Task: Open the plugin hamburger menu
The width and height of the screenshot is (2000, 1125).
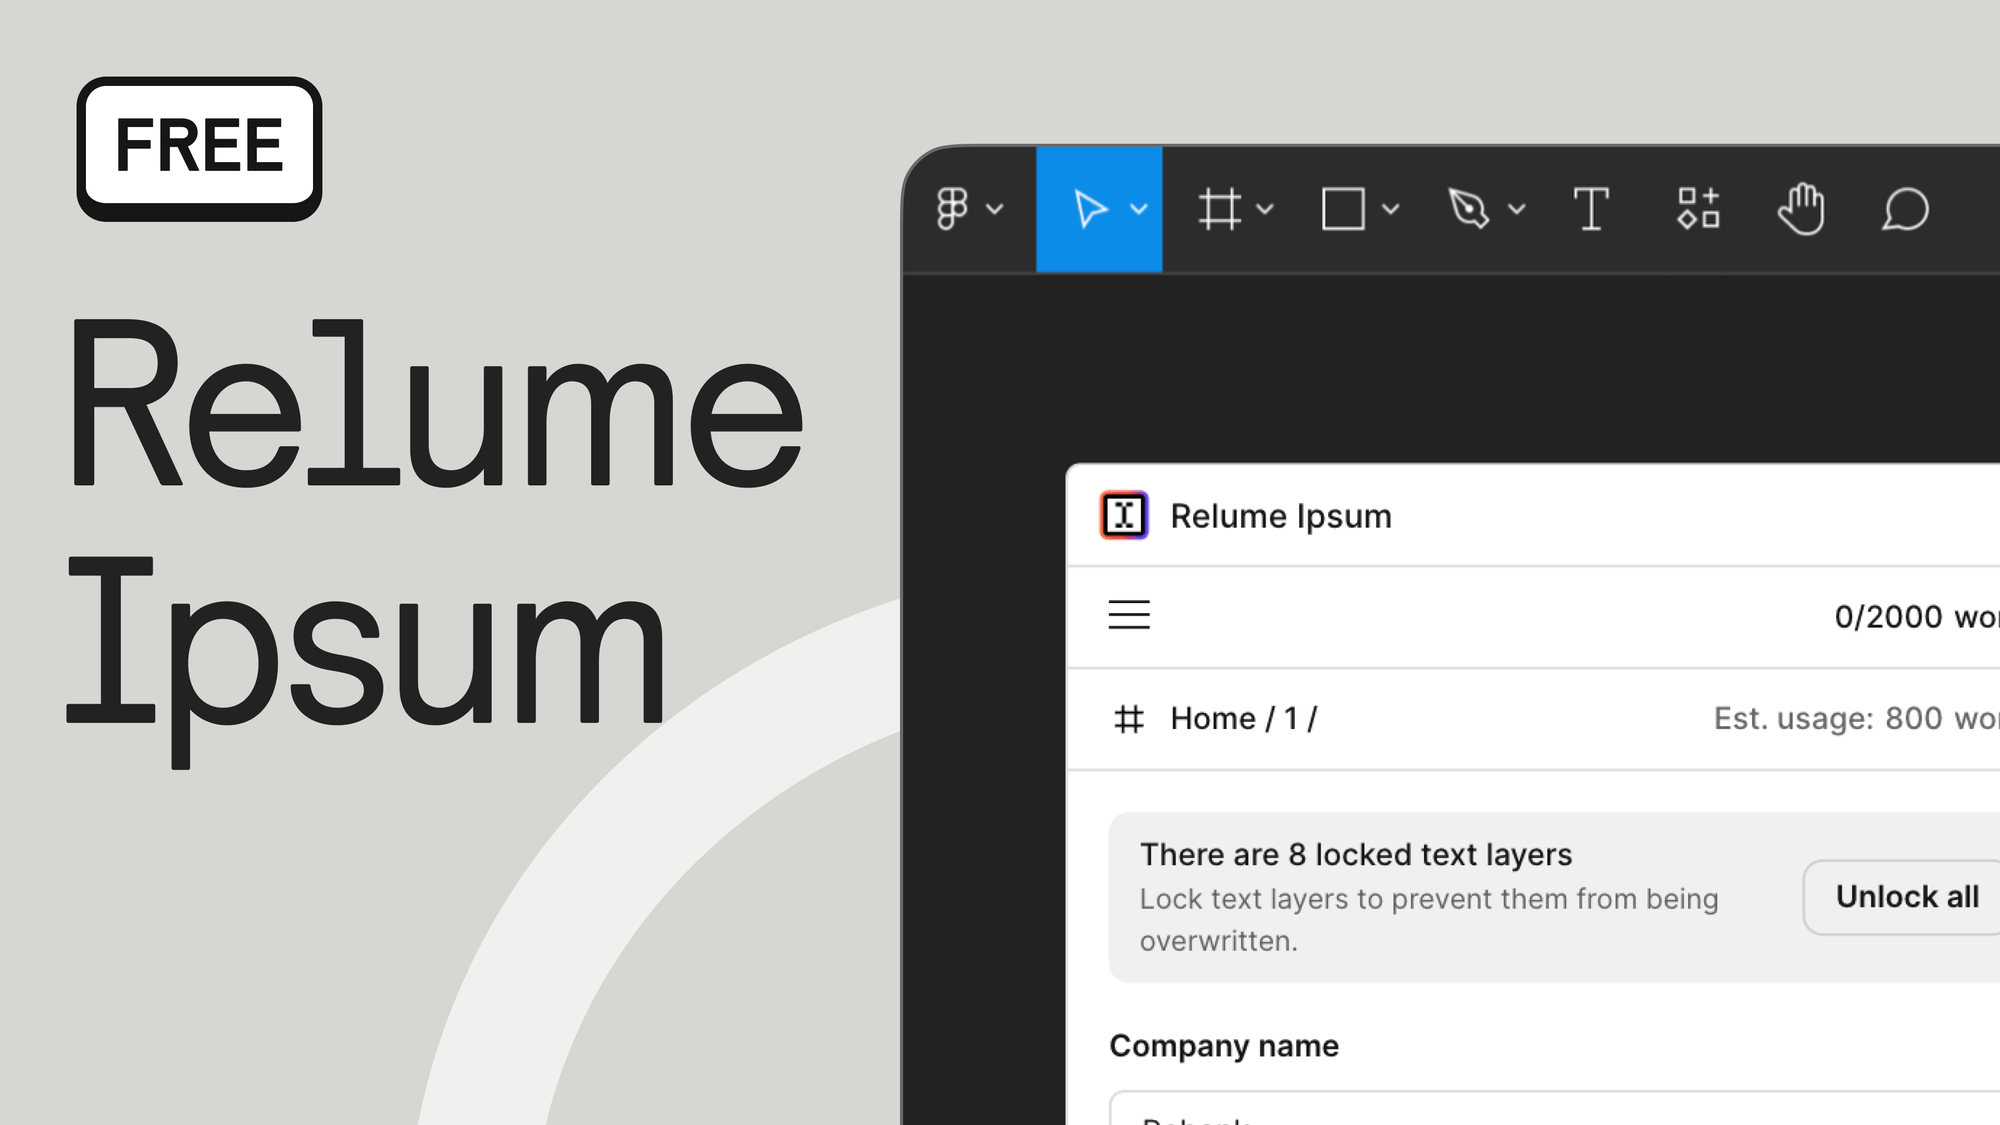Action: (1129, 615)
